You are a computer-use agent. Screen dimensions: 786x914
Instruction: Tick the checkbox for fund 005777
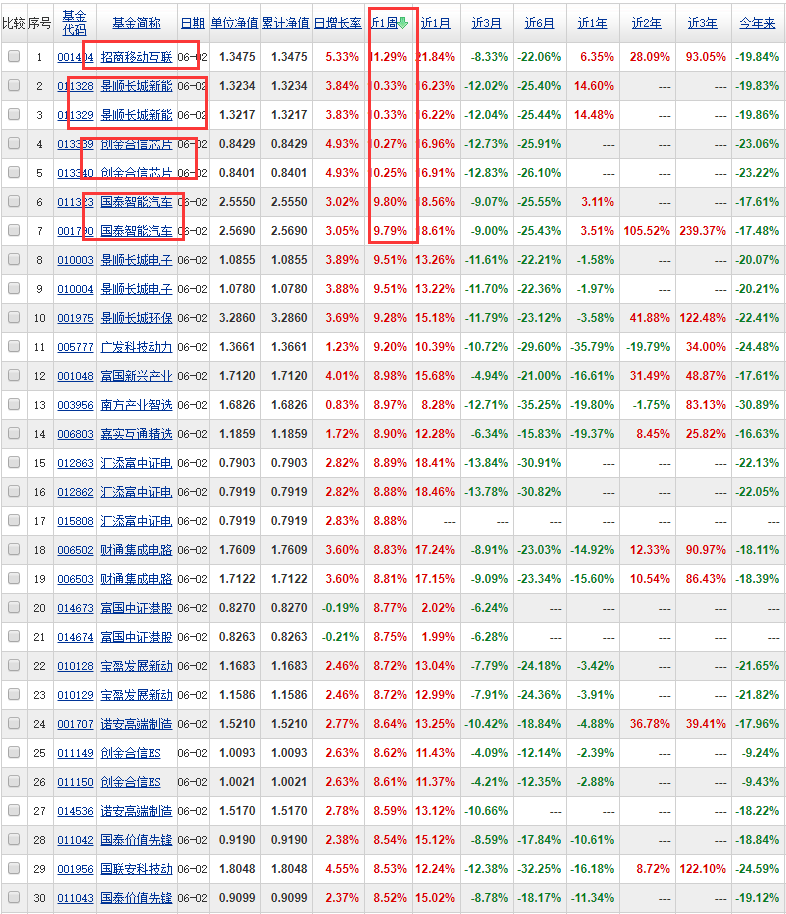click(14, 346)
